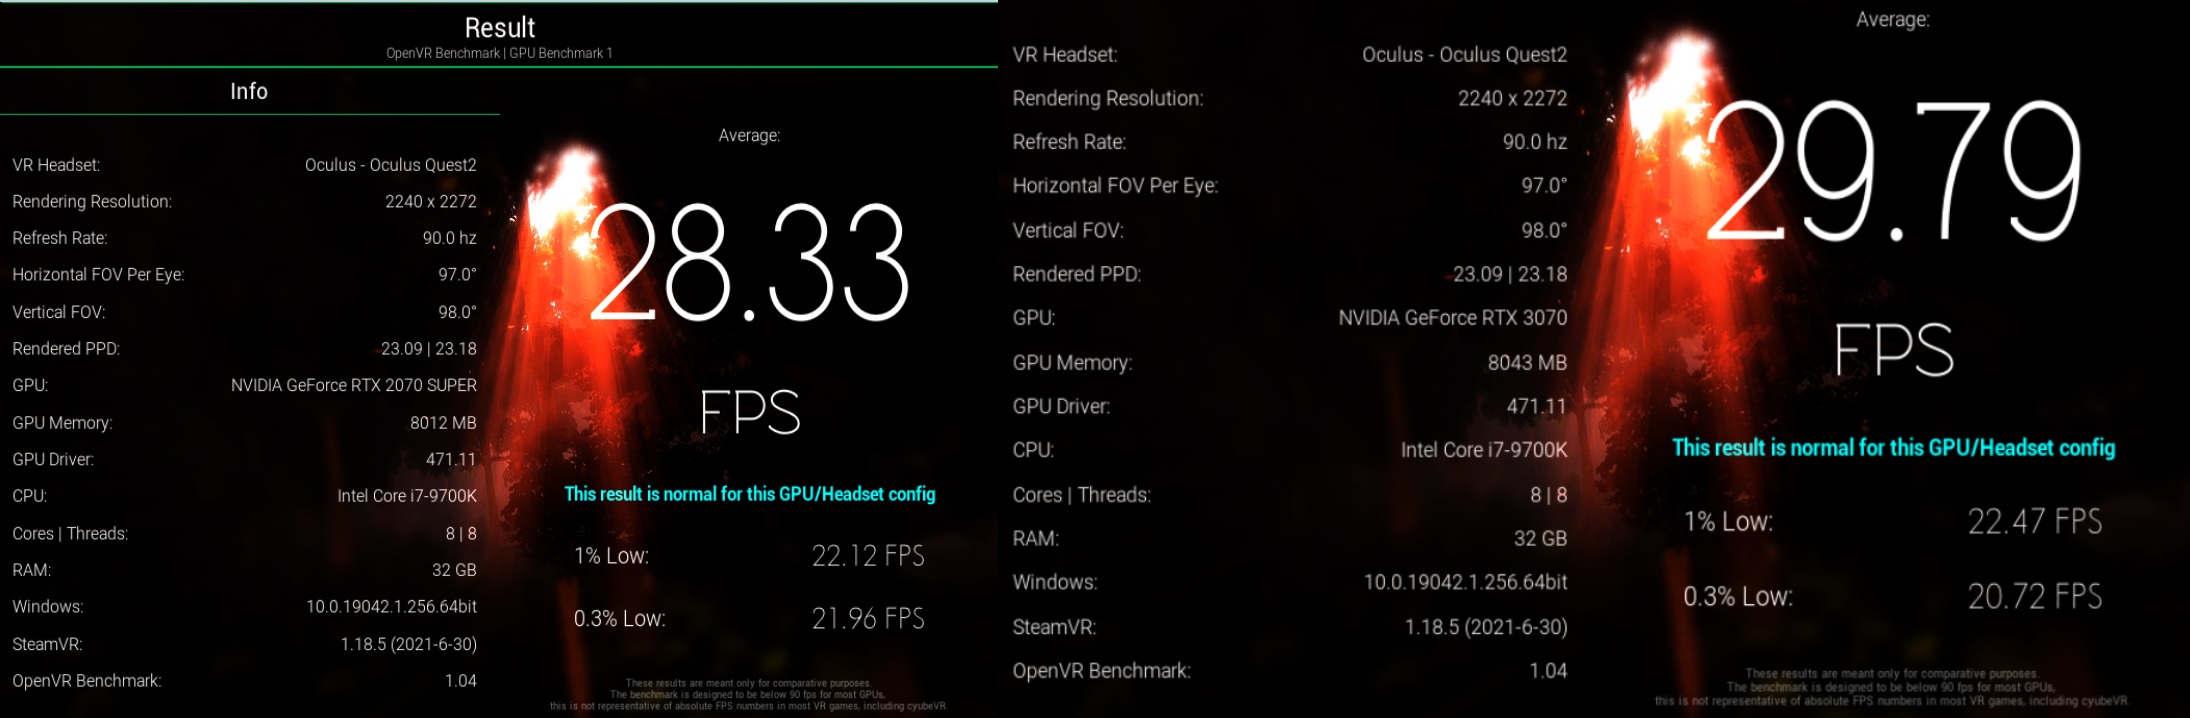The height and width of the screenshot is (718, 2190).
Task: Click the Info tab header
Action: (249, 91)
